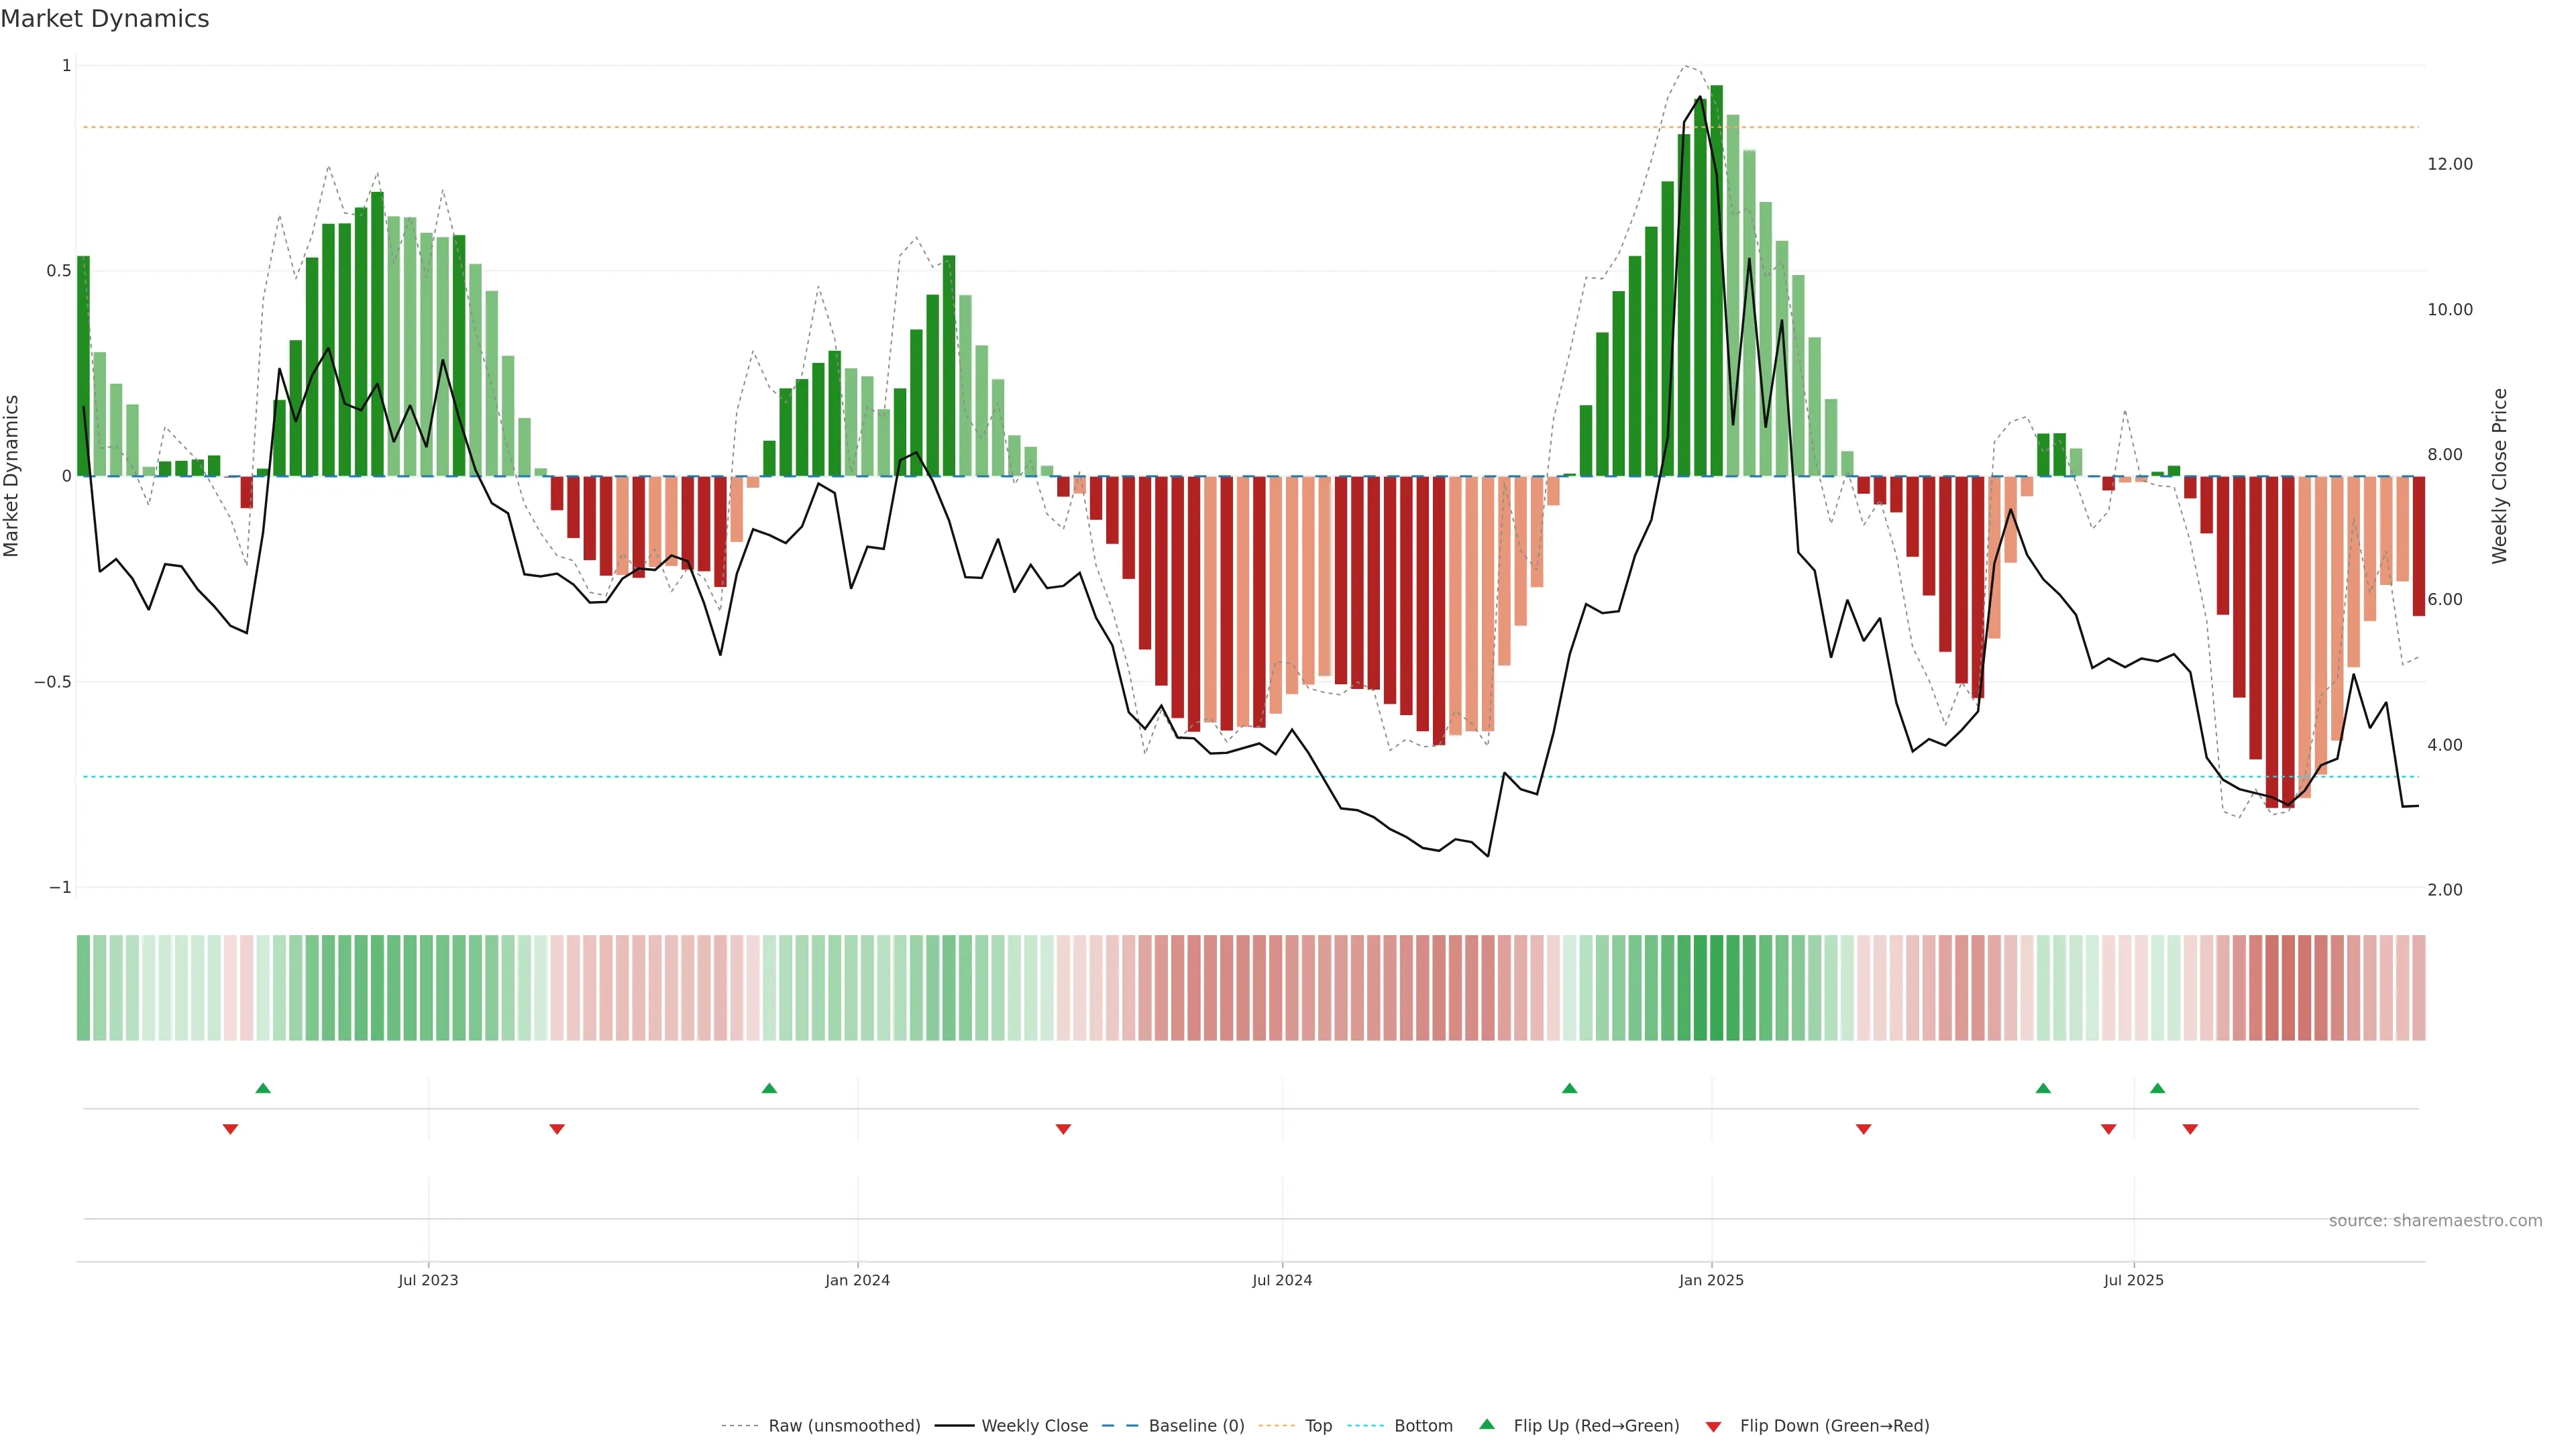
Task: Click the red Flip Down triangle legend icon
Action: click(1713, 1426)
